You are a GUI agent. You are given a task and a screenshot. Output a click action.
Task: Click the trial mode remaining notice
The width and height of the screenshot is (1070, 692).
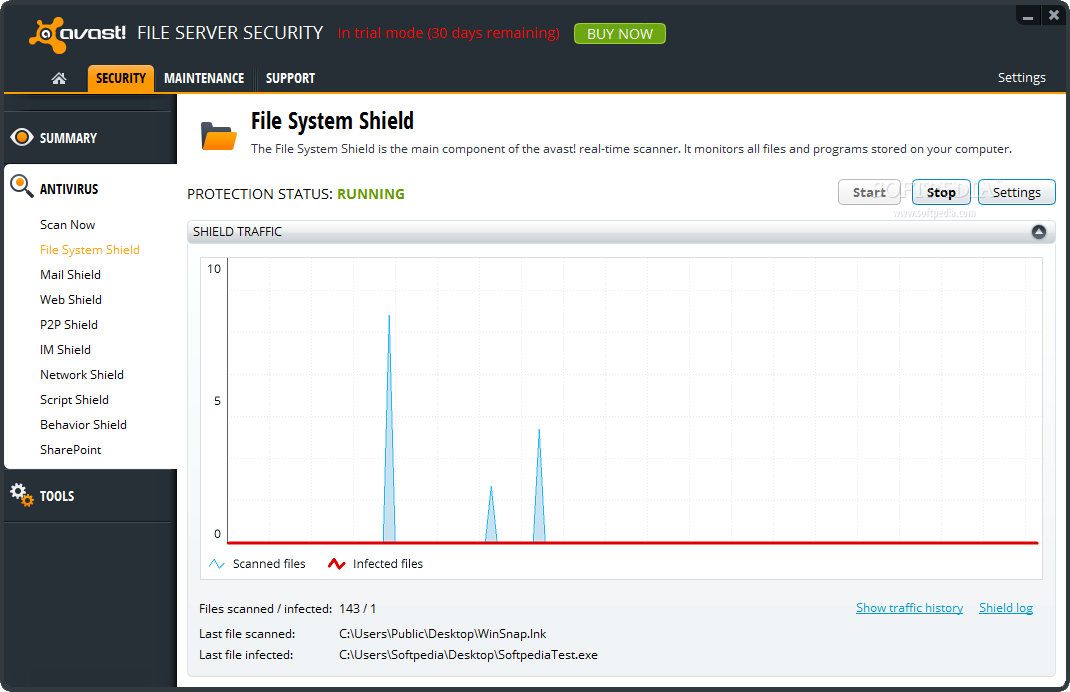coord(448,33)
